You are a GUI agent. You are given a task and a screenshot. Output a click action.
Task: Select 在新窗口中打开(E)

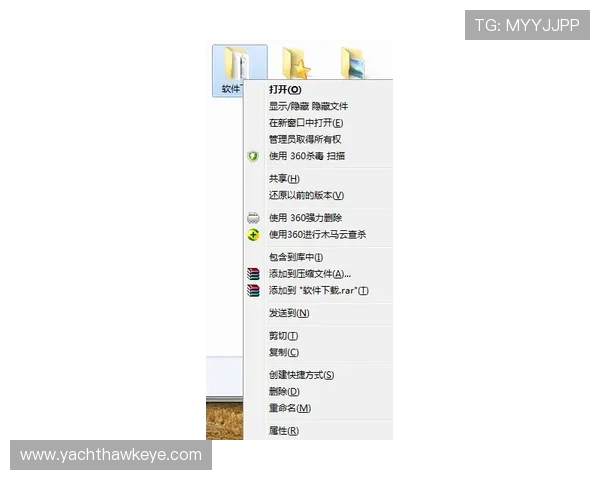pos(306,123)
